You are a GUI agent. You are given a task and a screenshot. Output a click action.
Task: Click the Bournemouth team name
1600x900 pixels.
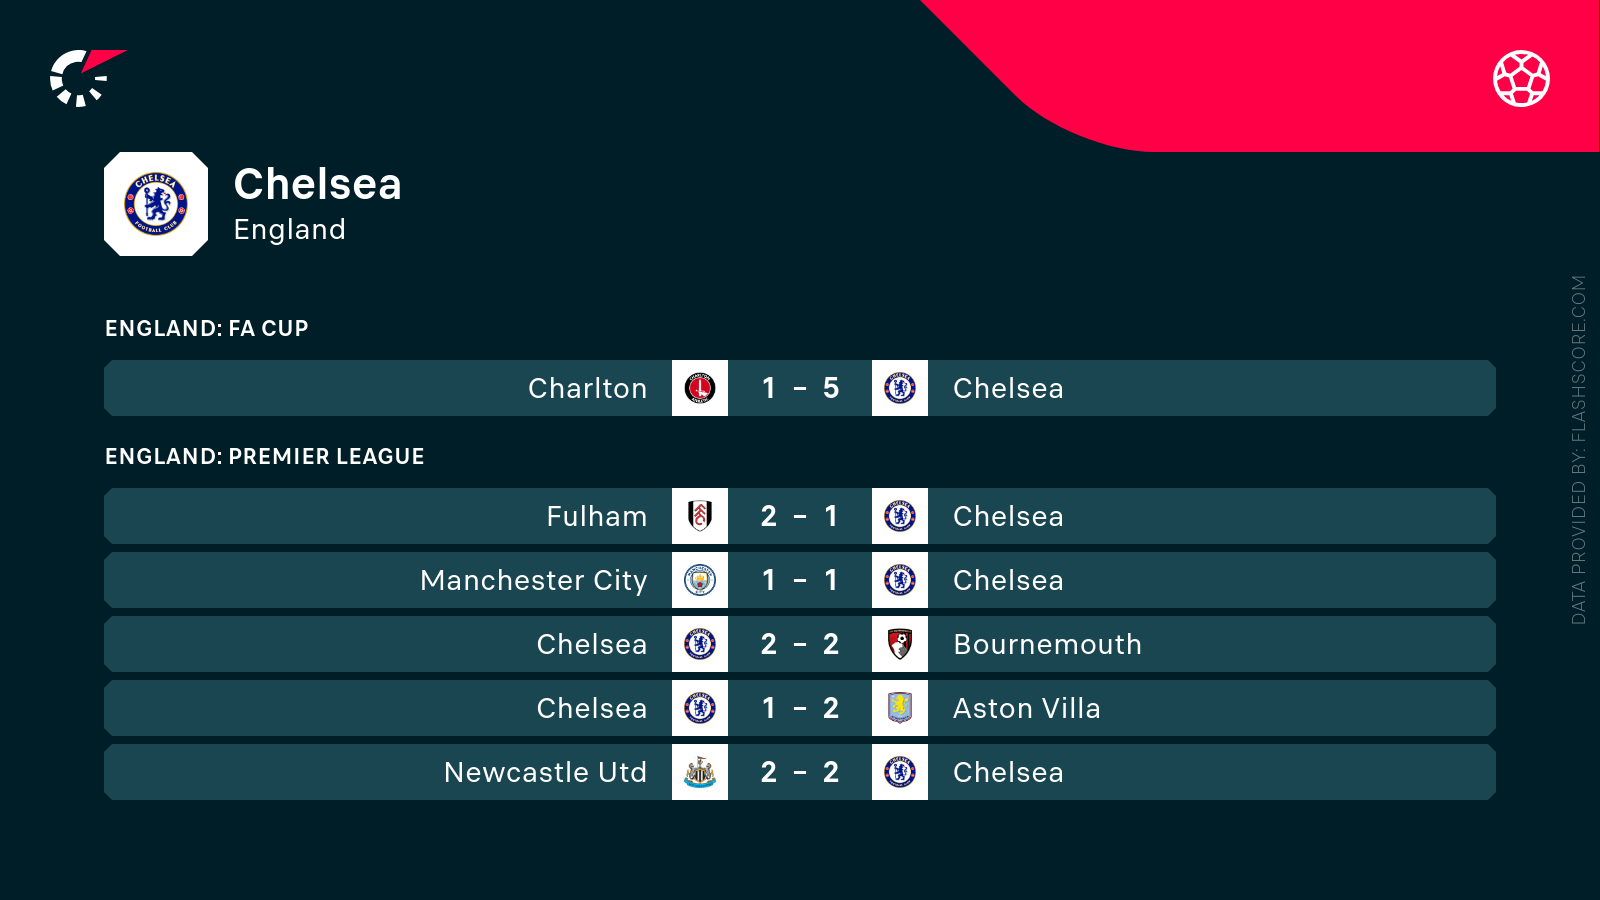pos(1047,644)
